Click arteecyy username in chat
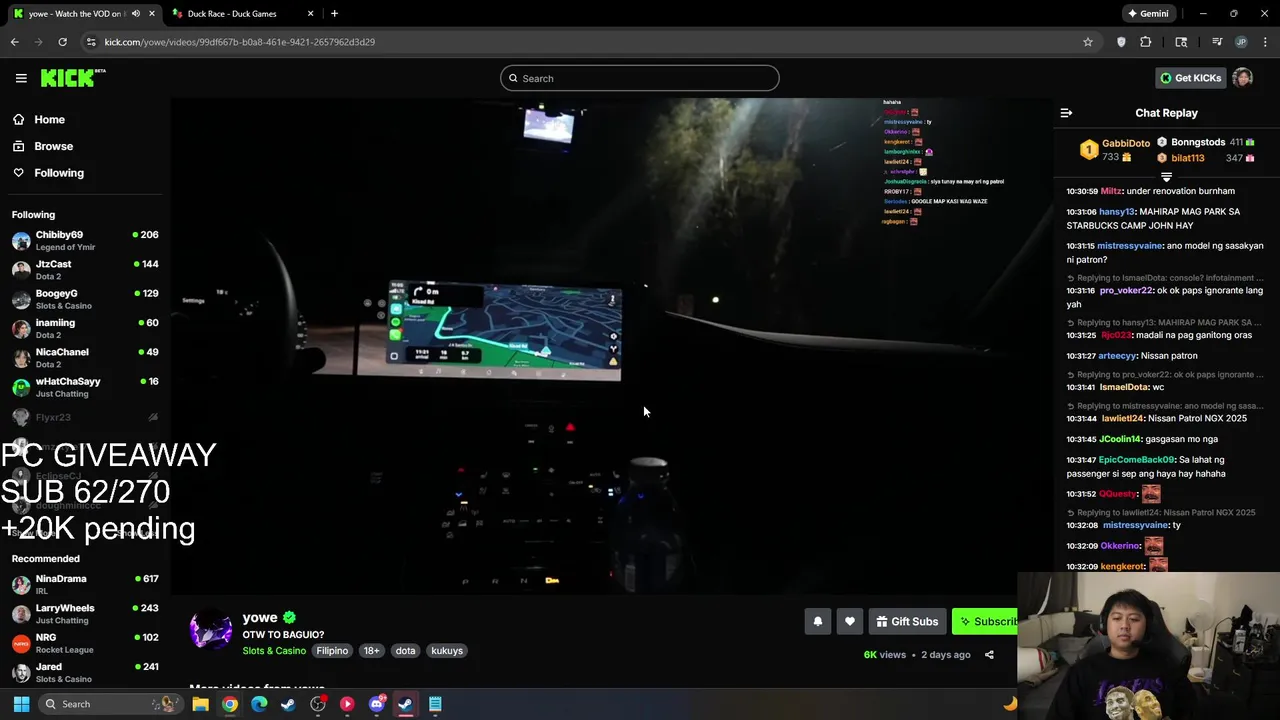The image size is (1280, 720). pyautogui.click(x=1118, y=356)
